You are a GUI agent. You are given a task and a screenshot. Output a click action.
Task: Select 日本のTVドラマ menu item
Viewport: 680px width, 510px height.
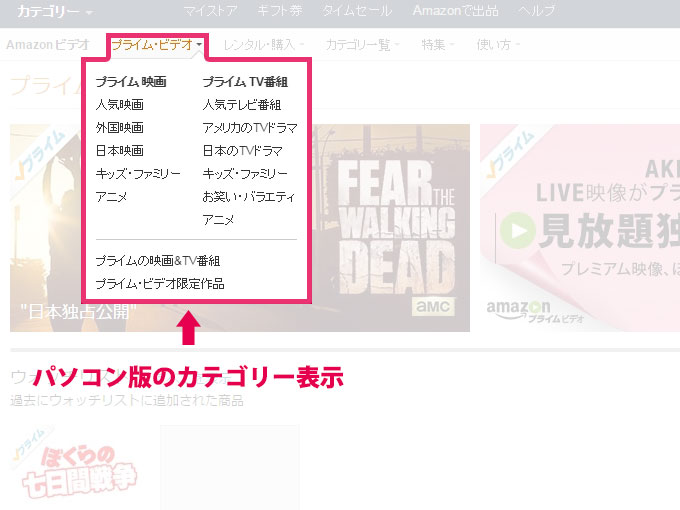[x=242, y=150]
